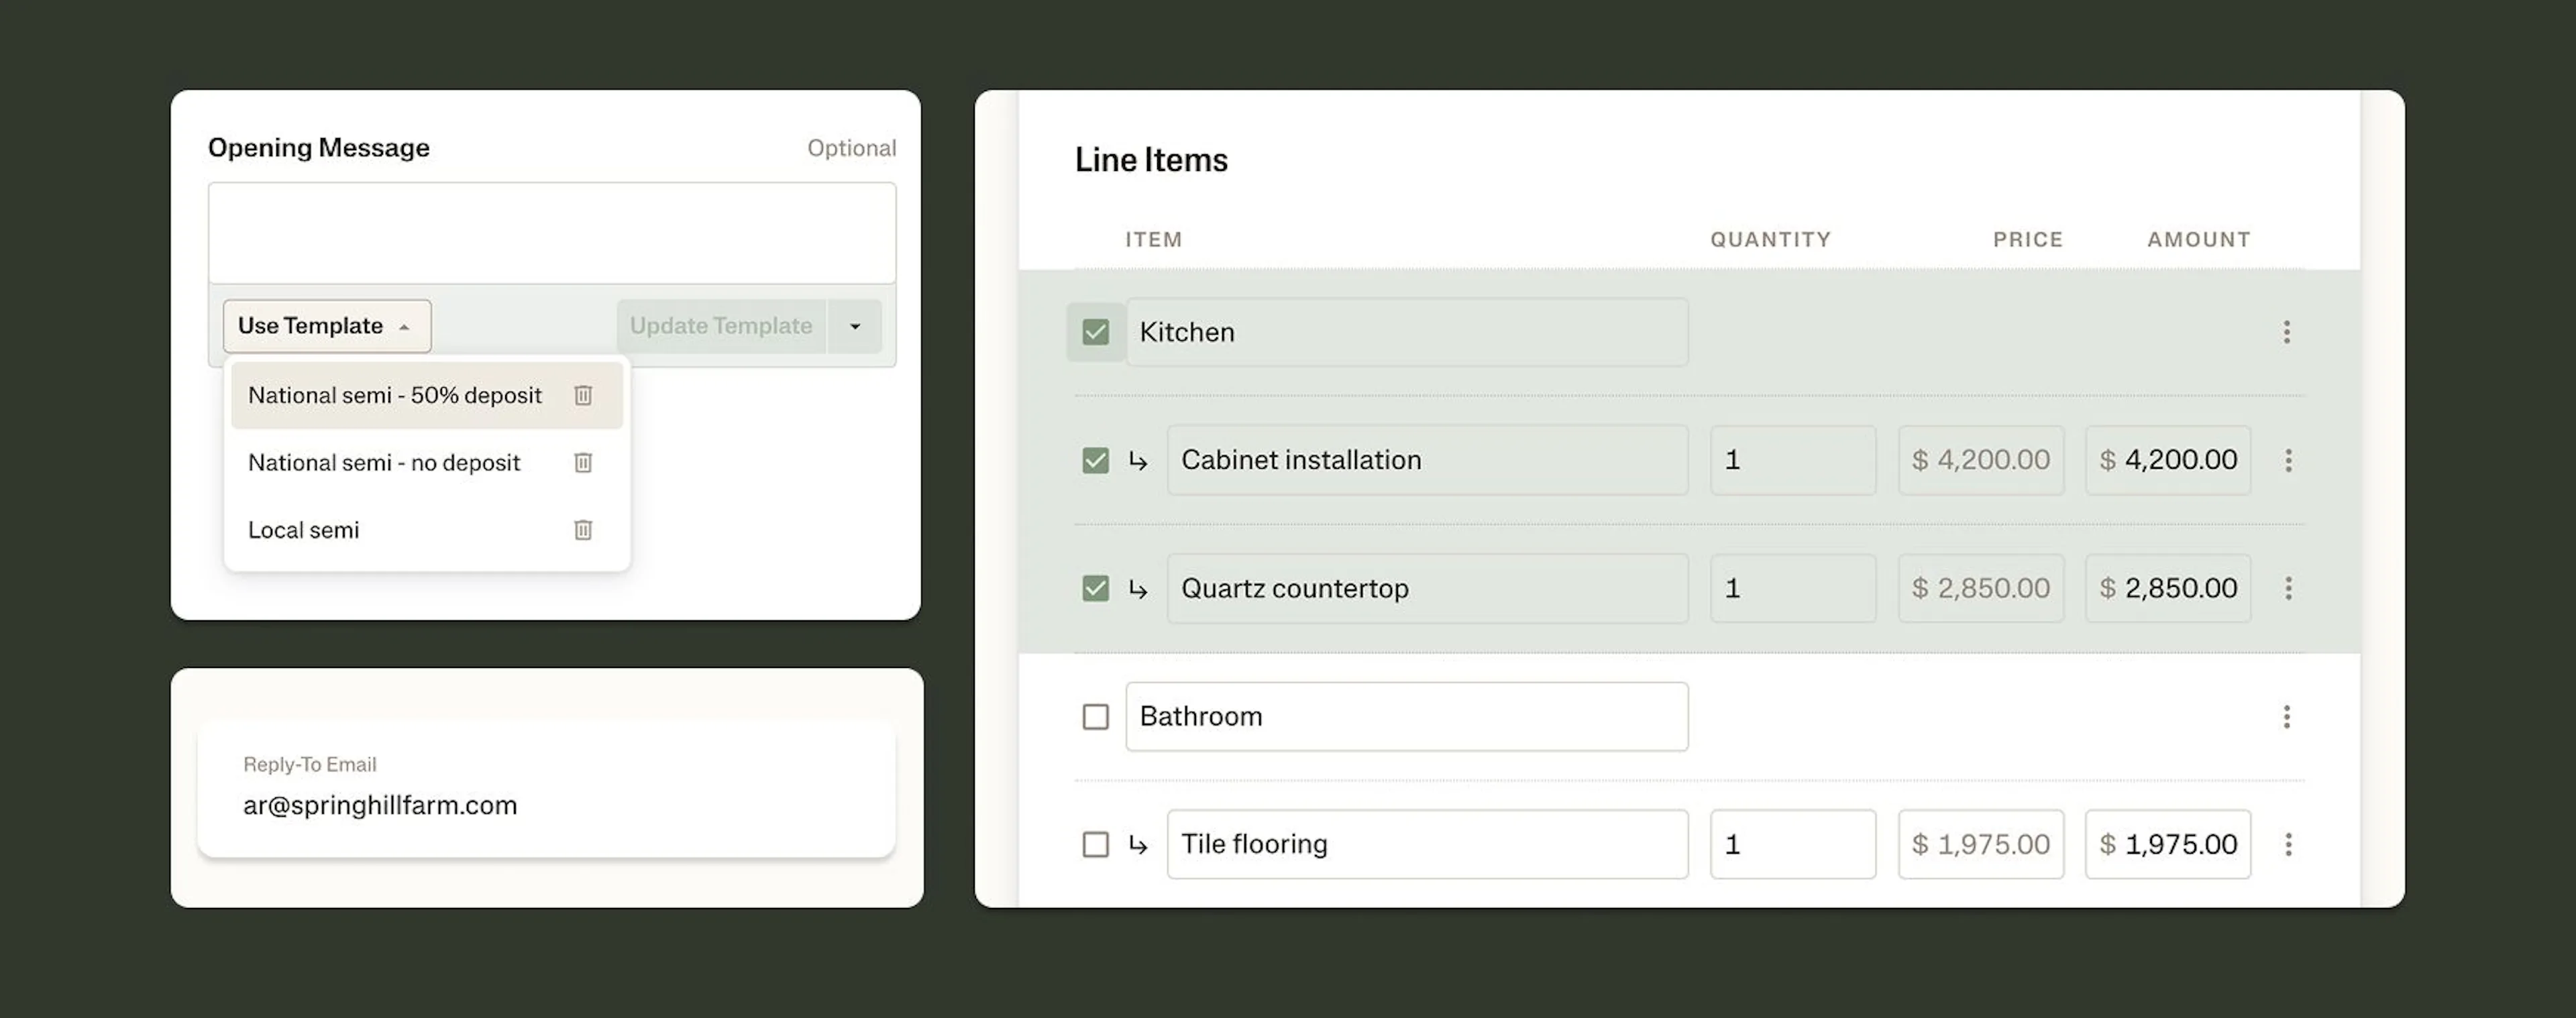Uncheck the Cabinet installation checkbox
Viewport: 2576px width, 1018px height.
coord(1095,460)
